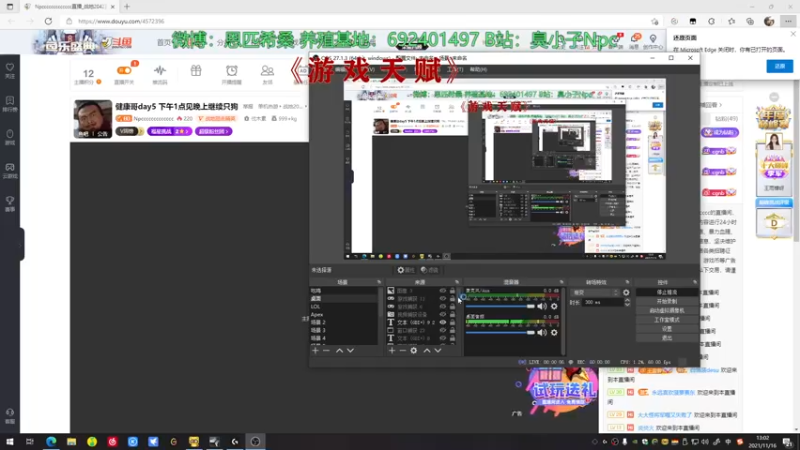The width and height of the screenshot is (800, 450).
Task: Select the text GDI+ 9 2 source row
Action: coord(421,322)
